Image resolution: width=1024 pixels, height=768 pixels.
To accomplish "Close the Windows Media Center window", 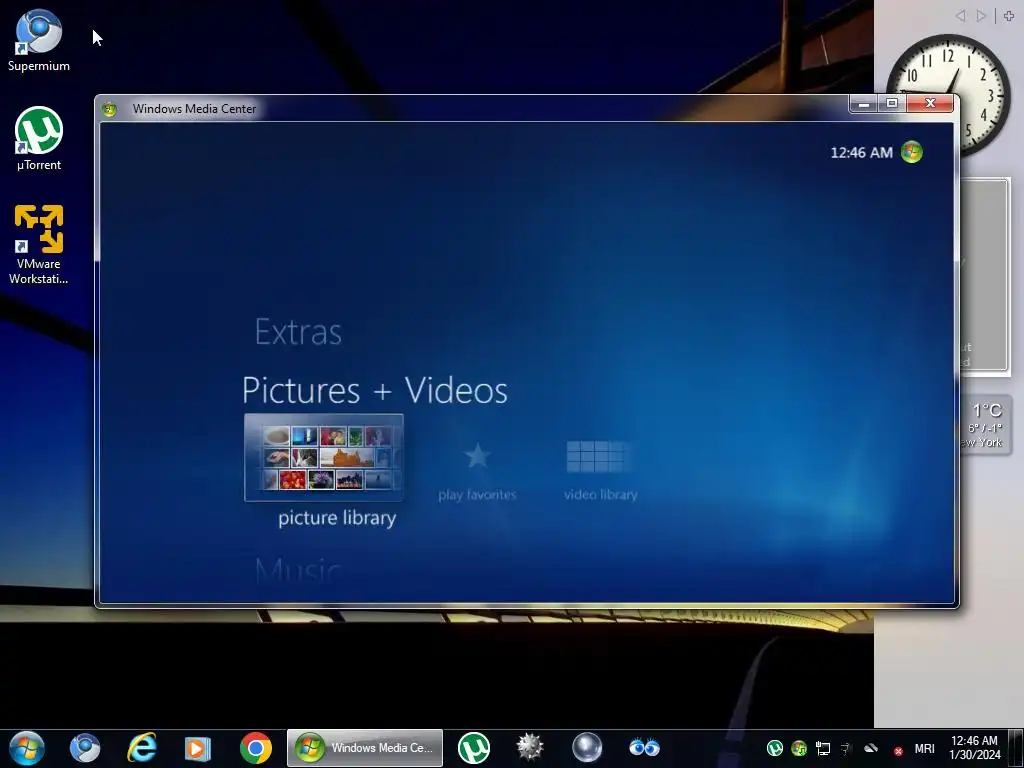I will (x=930, y=104).
